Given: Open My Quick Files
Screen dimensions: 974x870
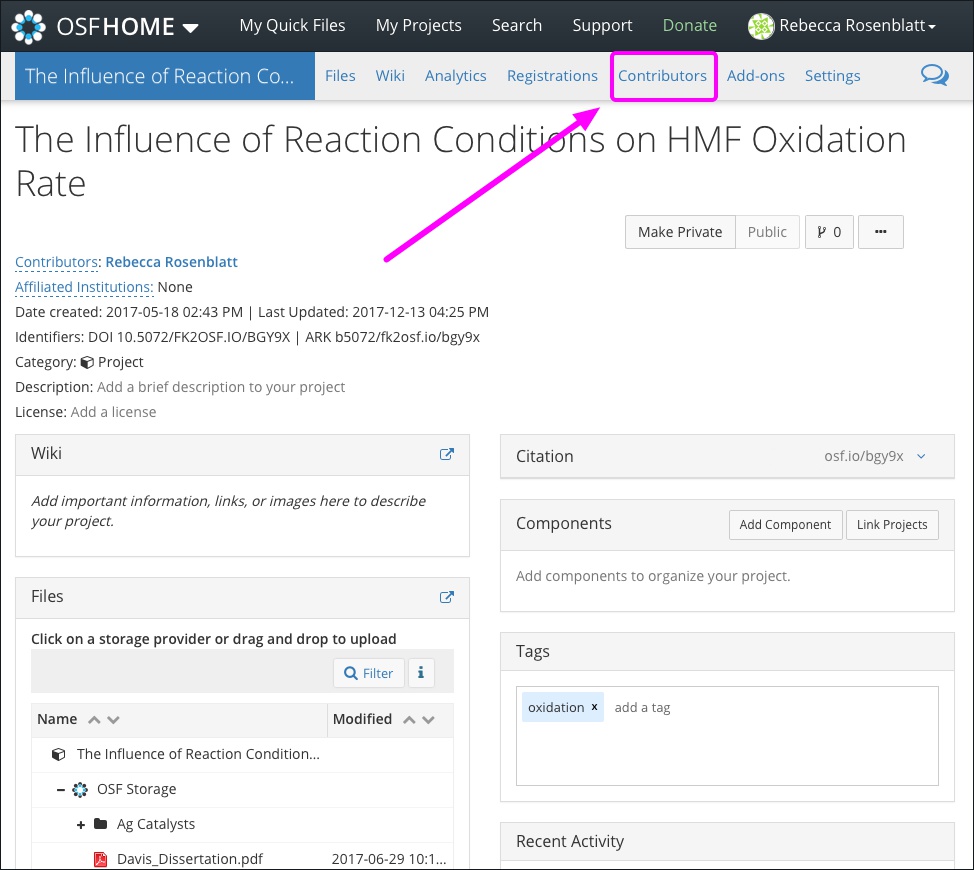Looking at the screenshot, I should pos(292,25).
